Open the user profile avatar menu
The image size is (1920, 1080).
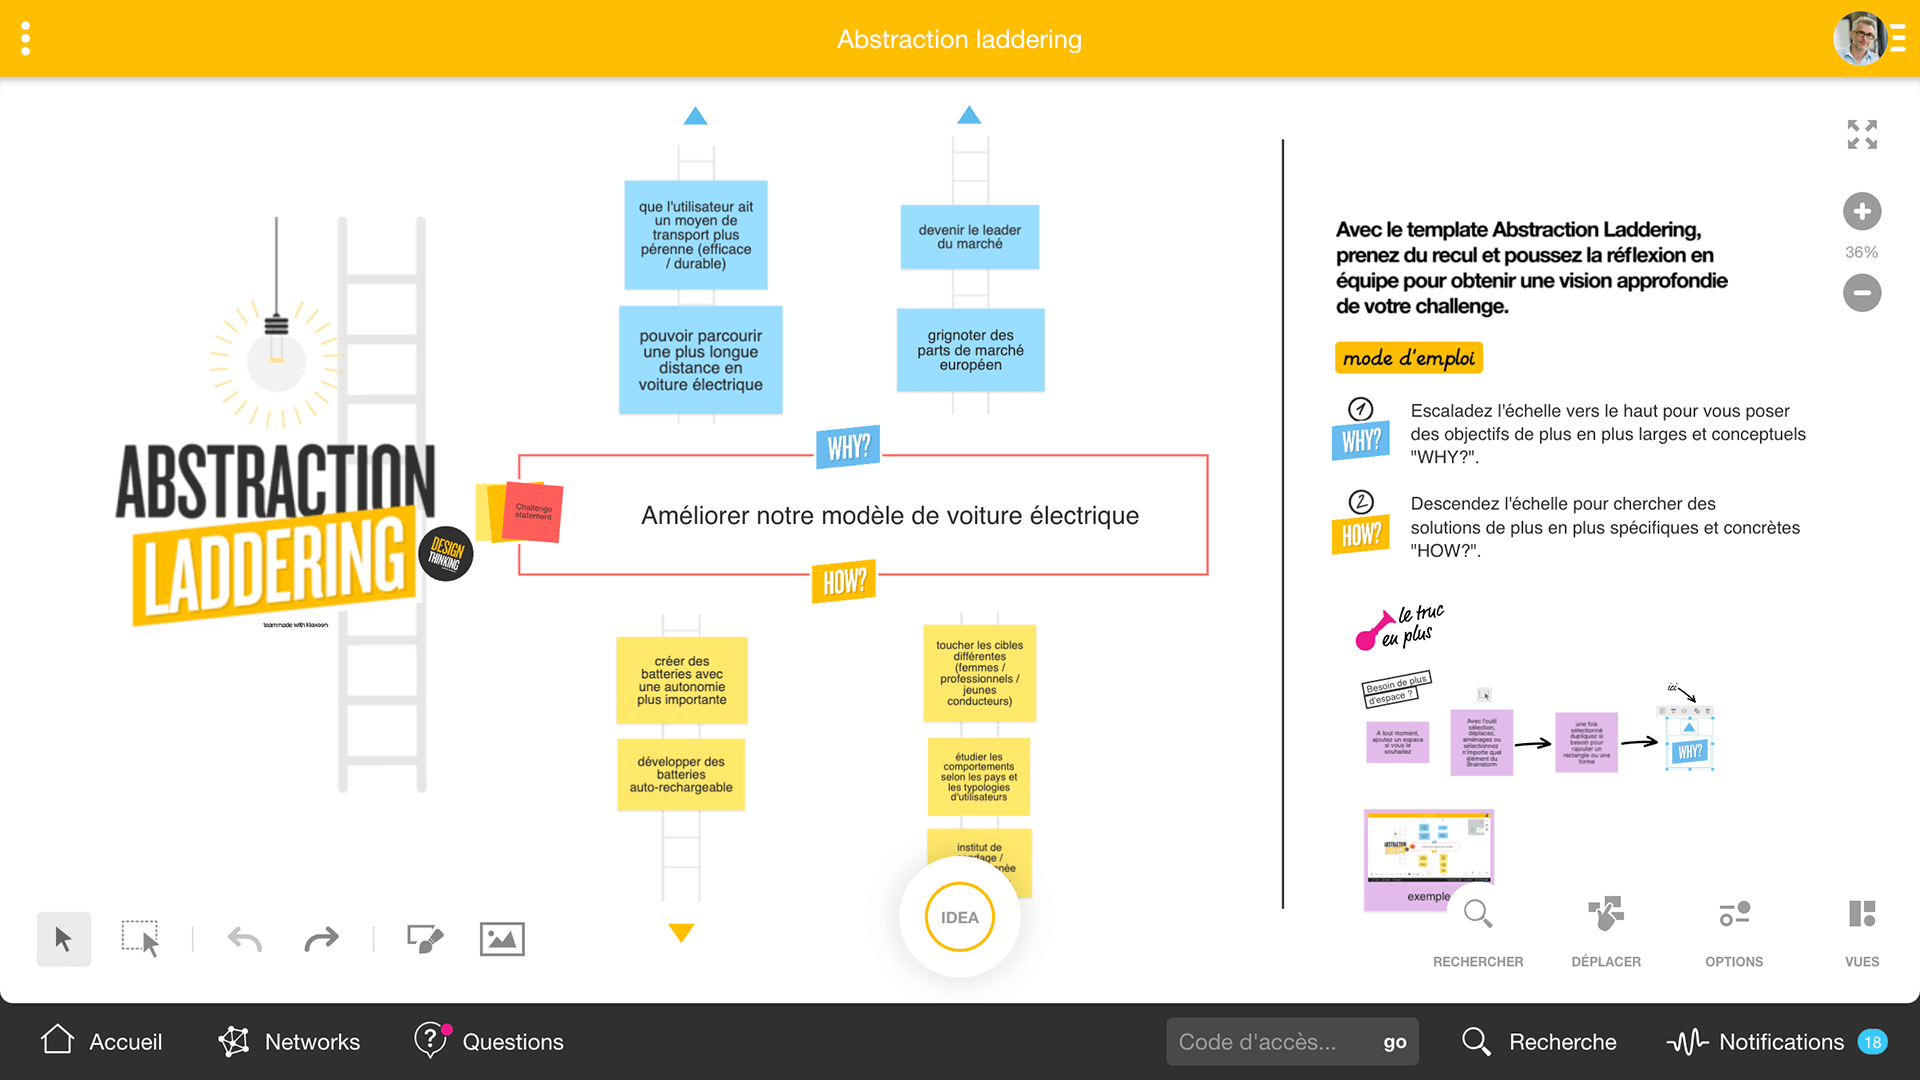pos(1859,39)
